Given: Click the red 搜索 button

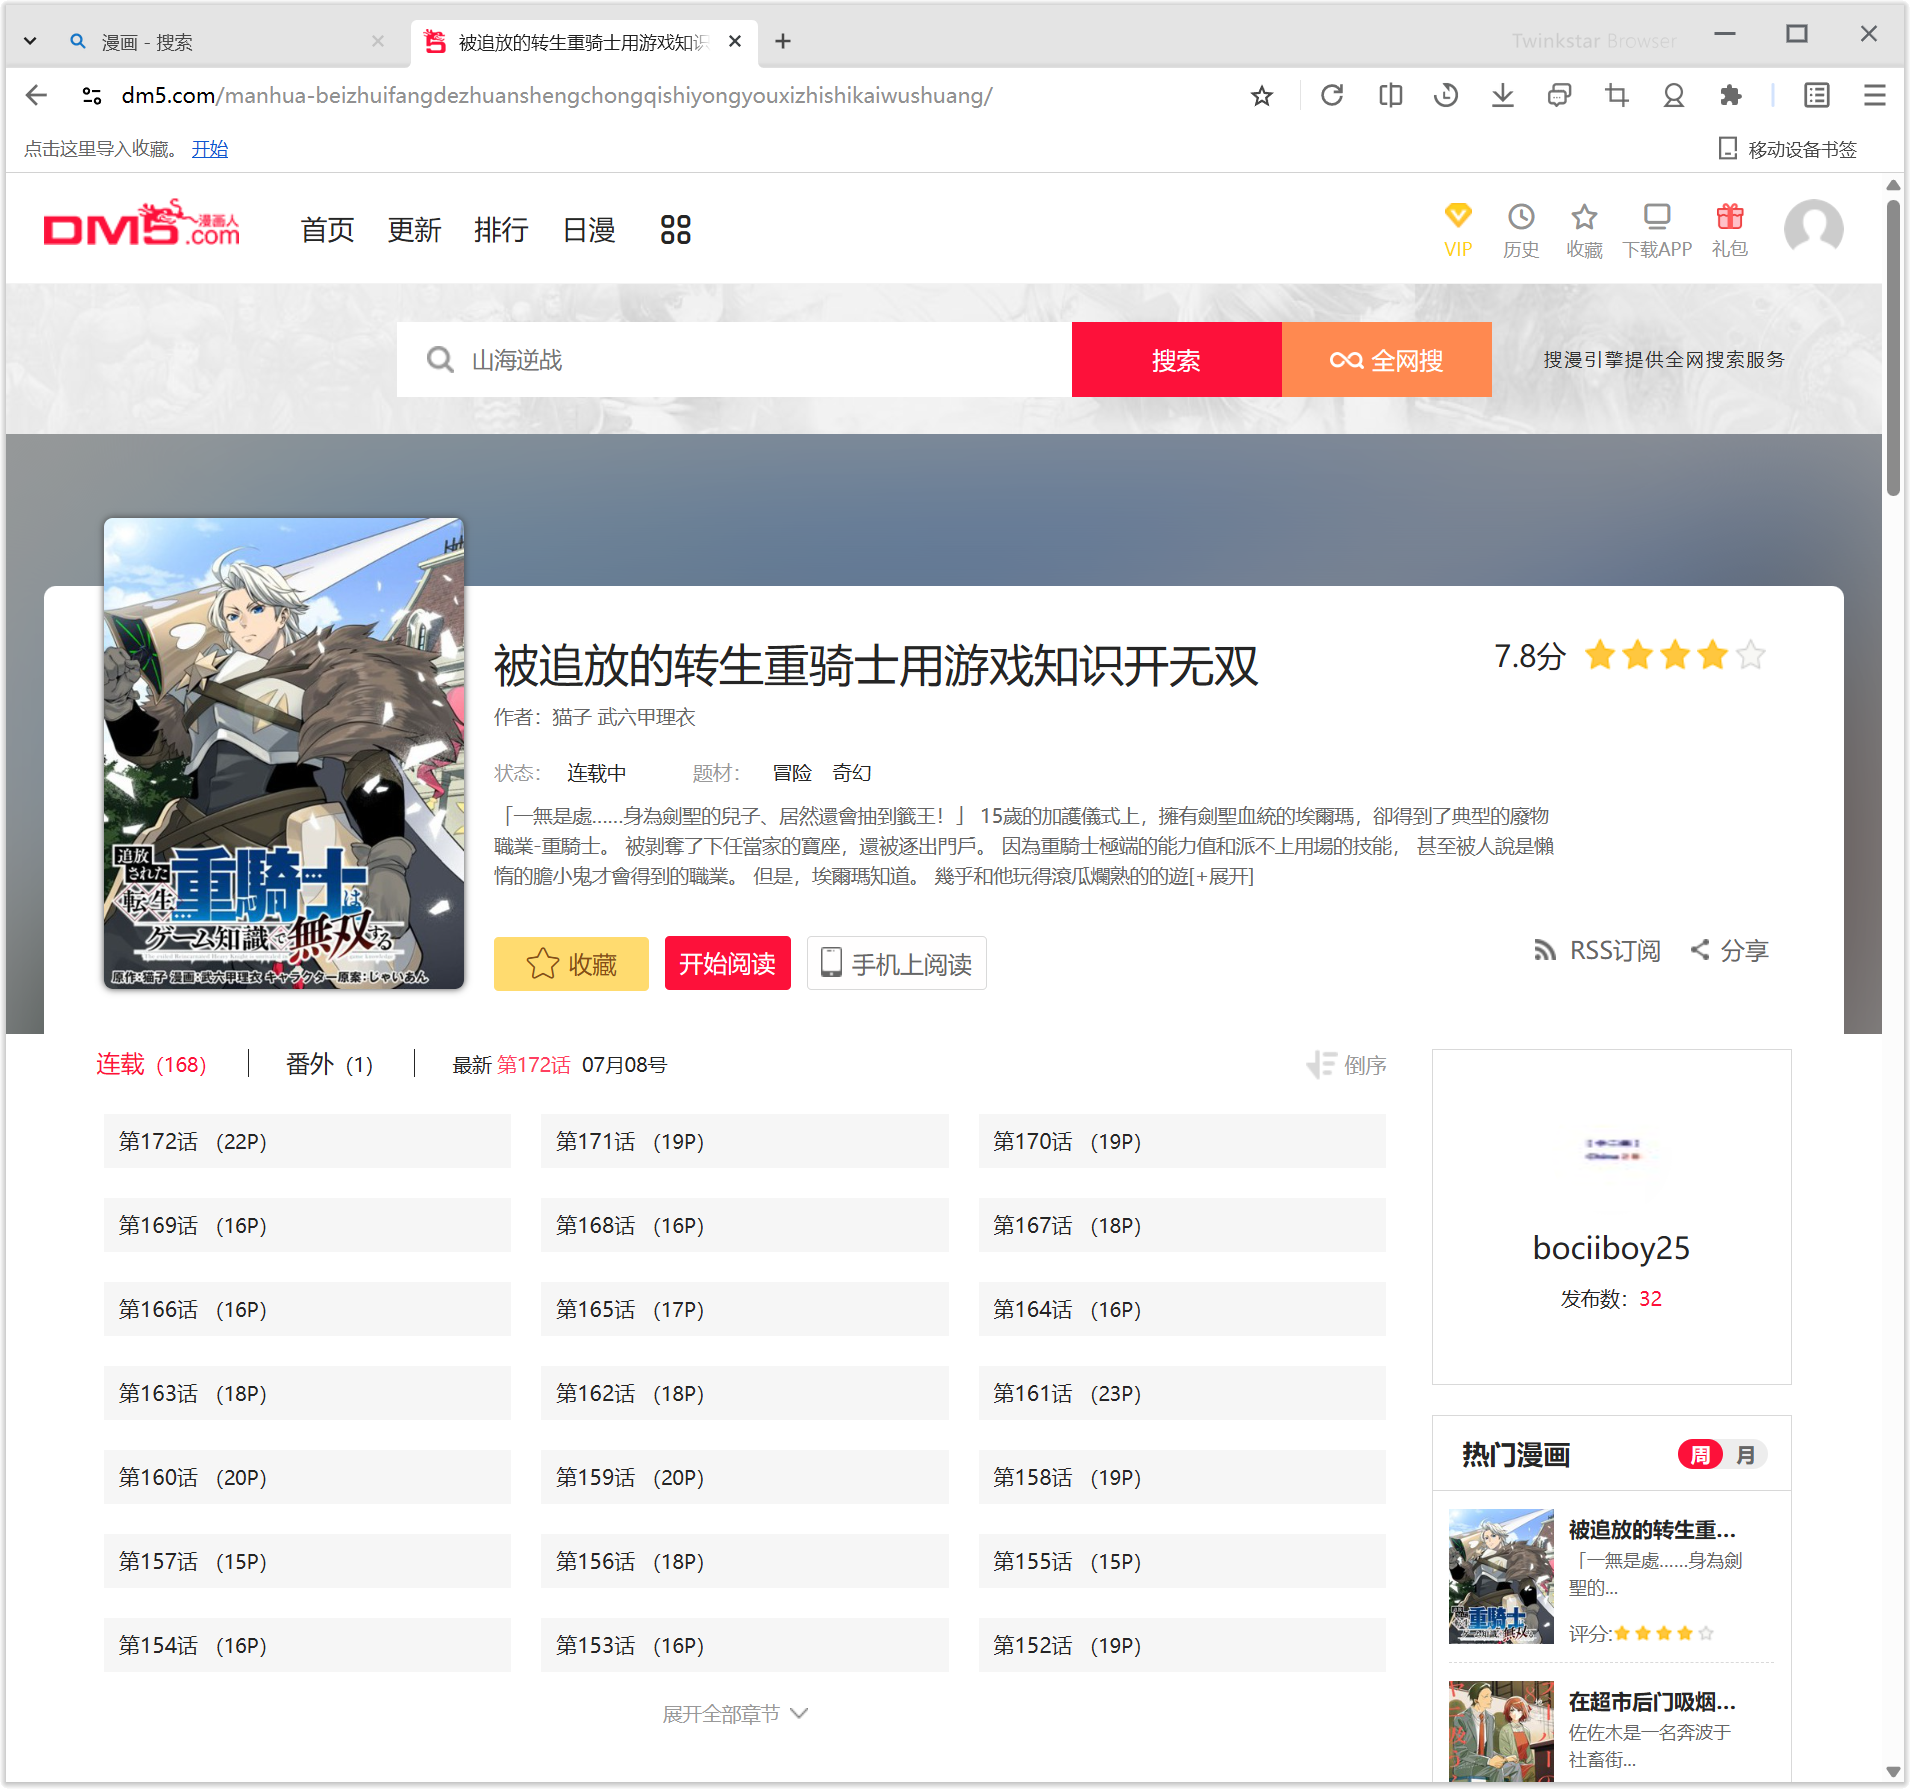Looking at the screenshot, I should click(1177, 360).
